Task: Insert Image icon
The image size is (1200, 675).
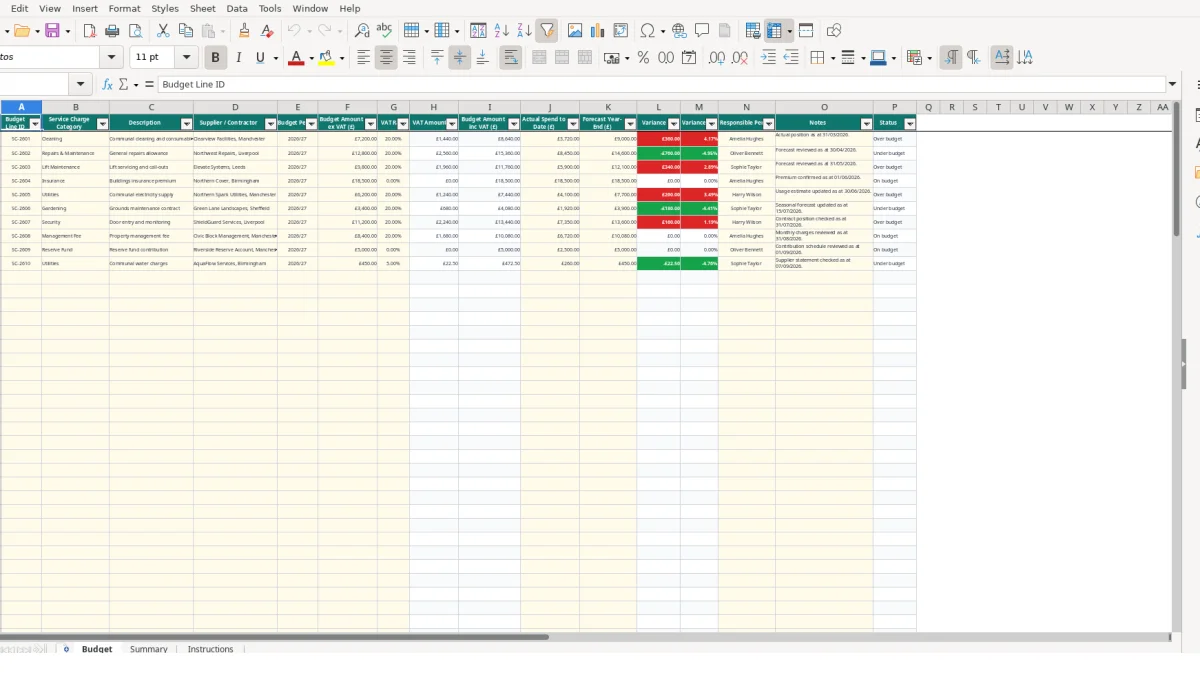Action: pos(575,31)
